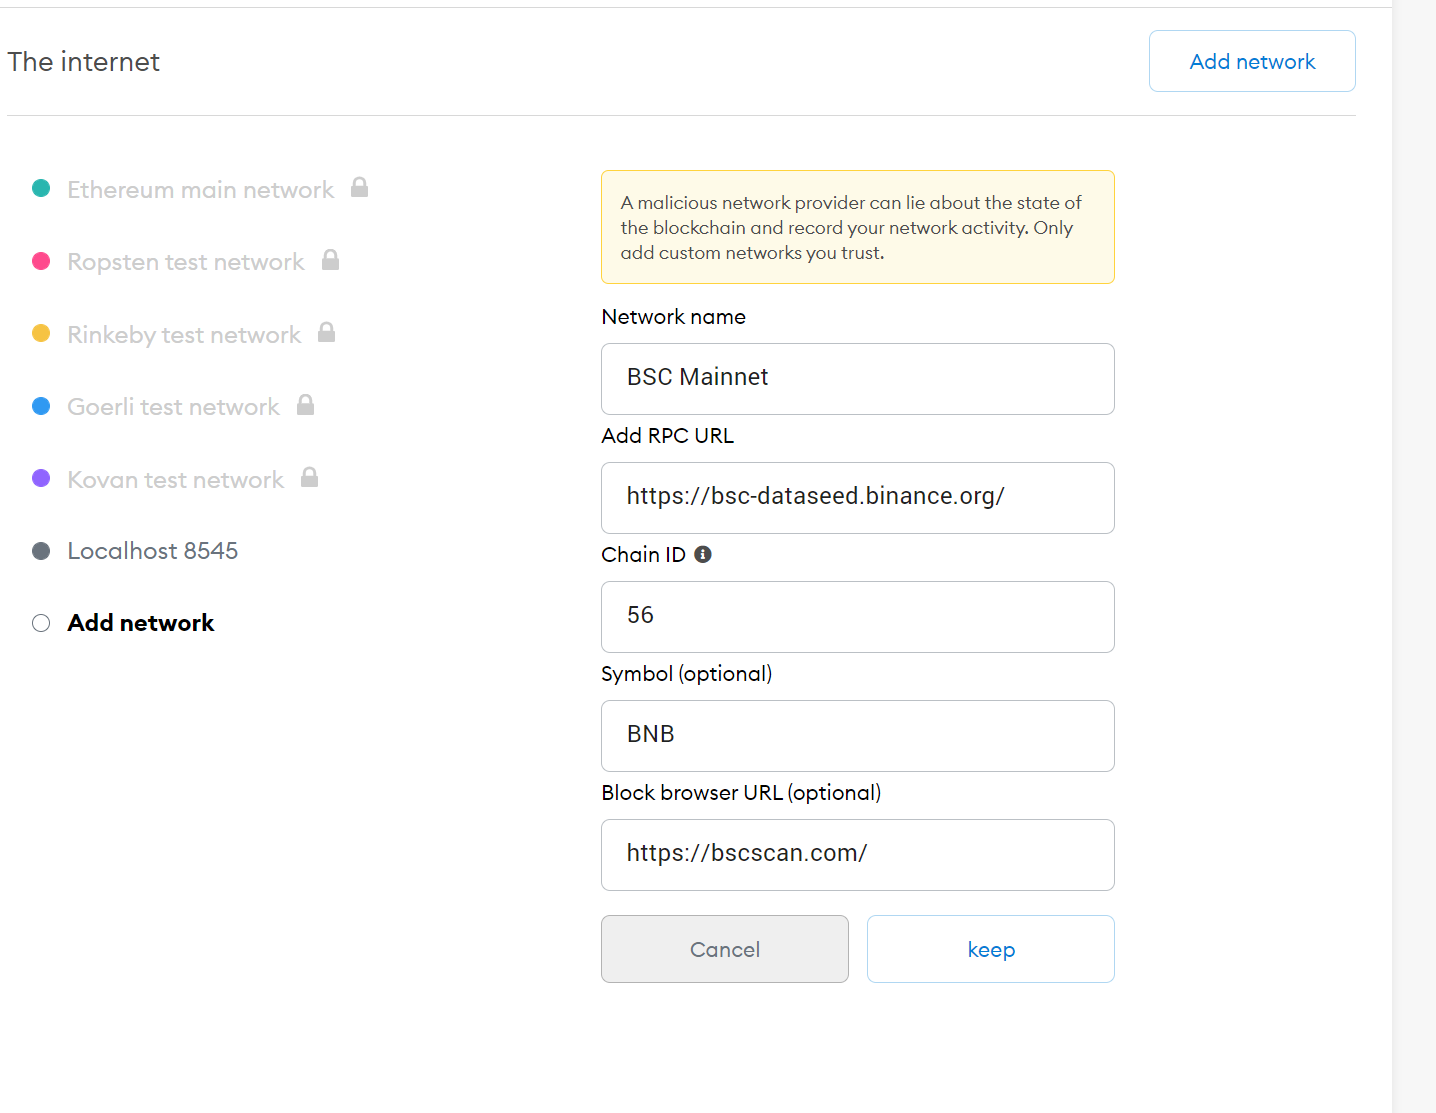
Task: Click the lock icon beside Kovan test network
Action: pos(309,477)
